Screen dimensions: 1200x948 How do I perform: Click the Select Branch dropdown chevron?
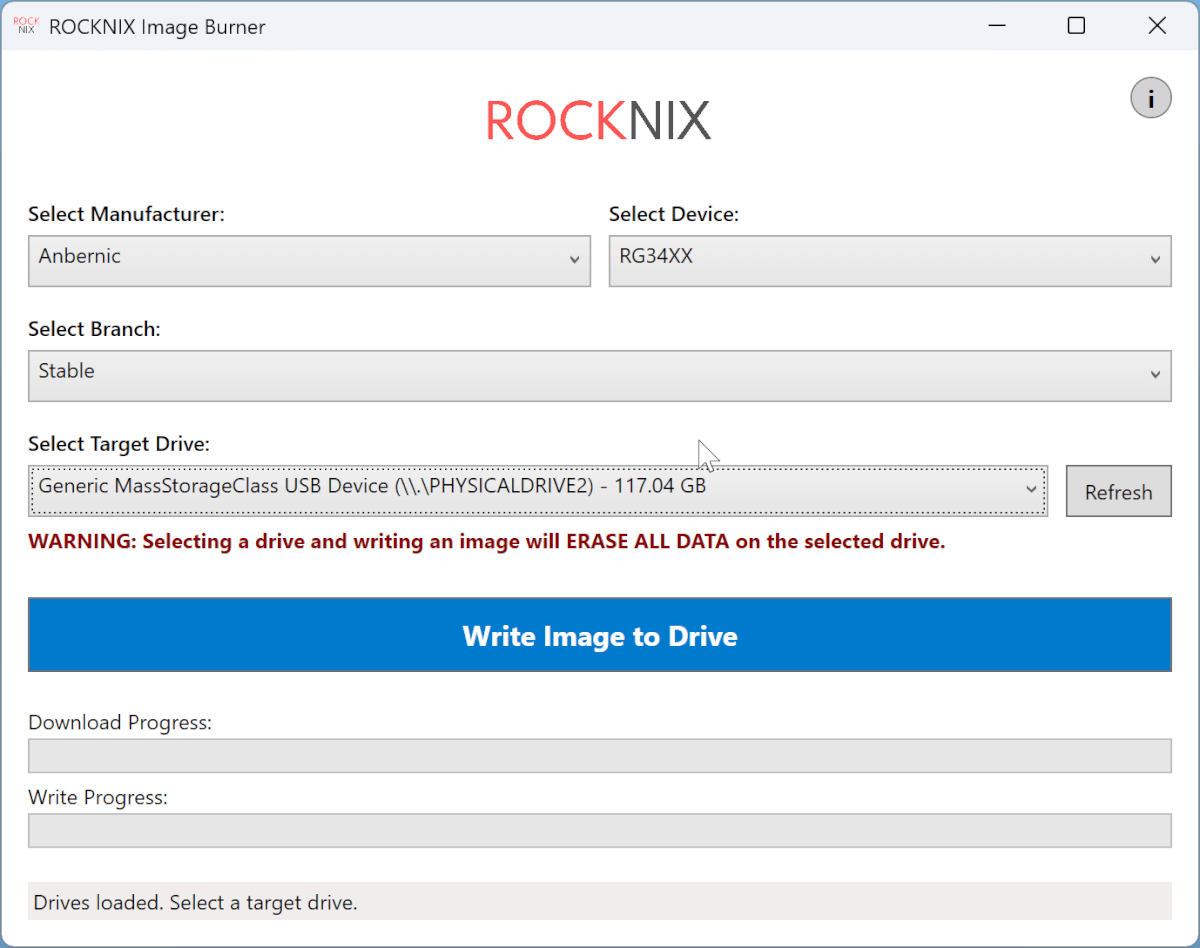tap(1158, 376)
